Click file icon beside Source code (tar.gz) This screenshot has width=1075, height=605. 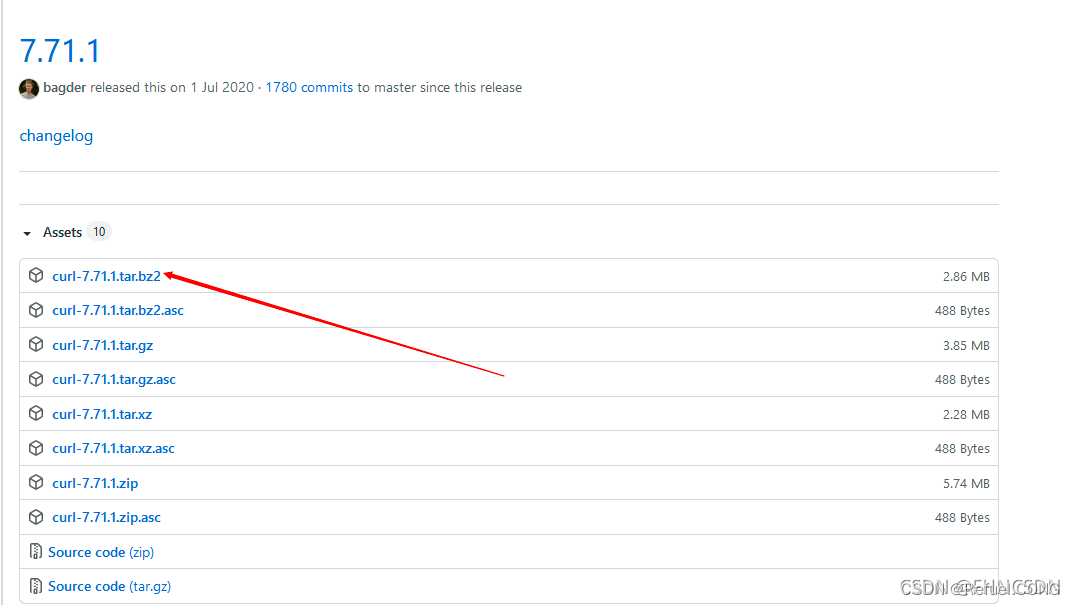(x=36, y=586)
